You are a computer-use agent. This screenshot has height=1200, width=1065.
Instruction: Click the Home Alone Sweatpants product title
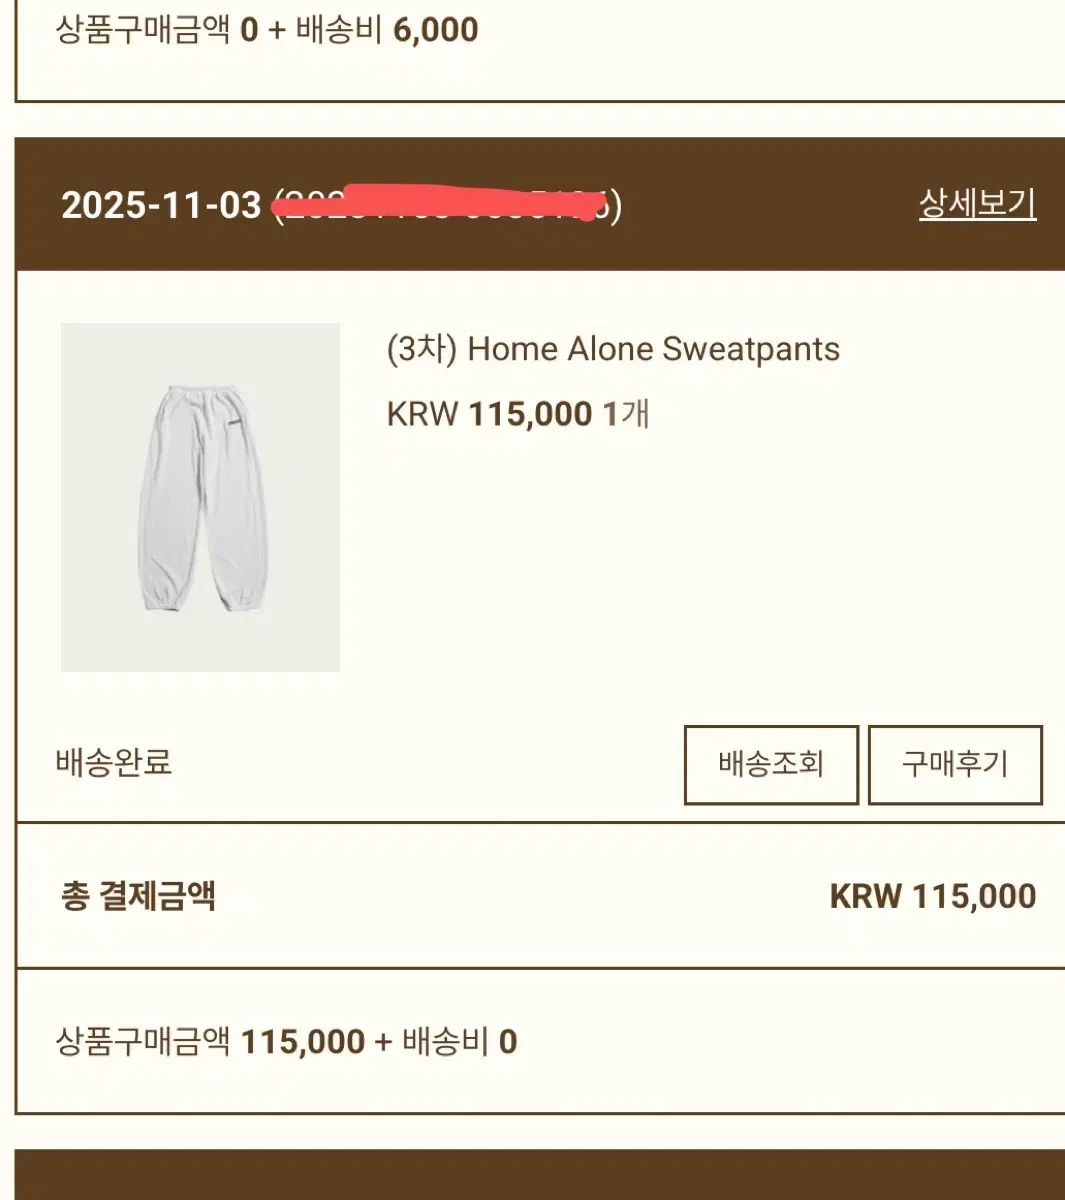(x=653, y=349)
